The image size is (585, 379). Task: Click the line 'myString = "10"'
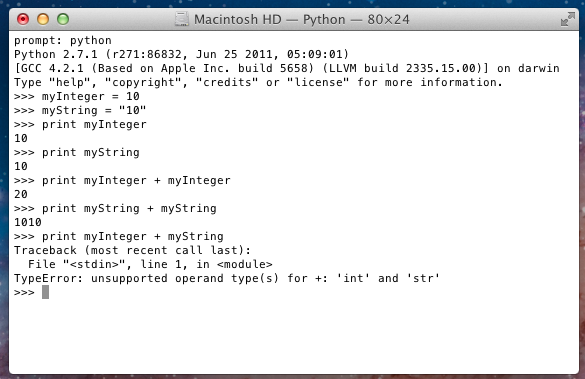(x=94, y=110)
